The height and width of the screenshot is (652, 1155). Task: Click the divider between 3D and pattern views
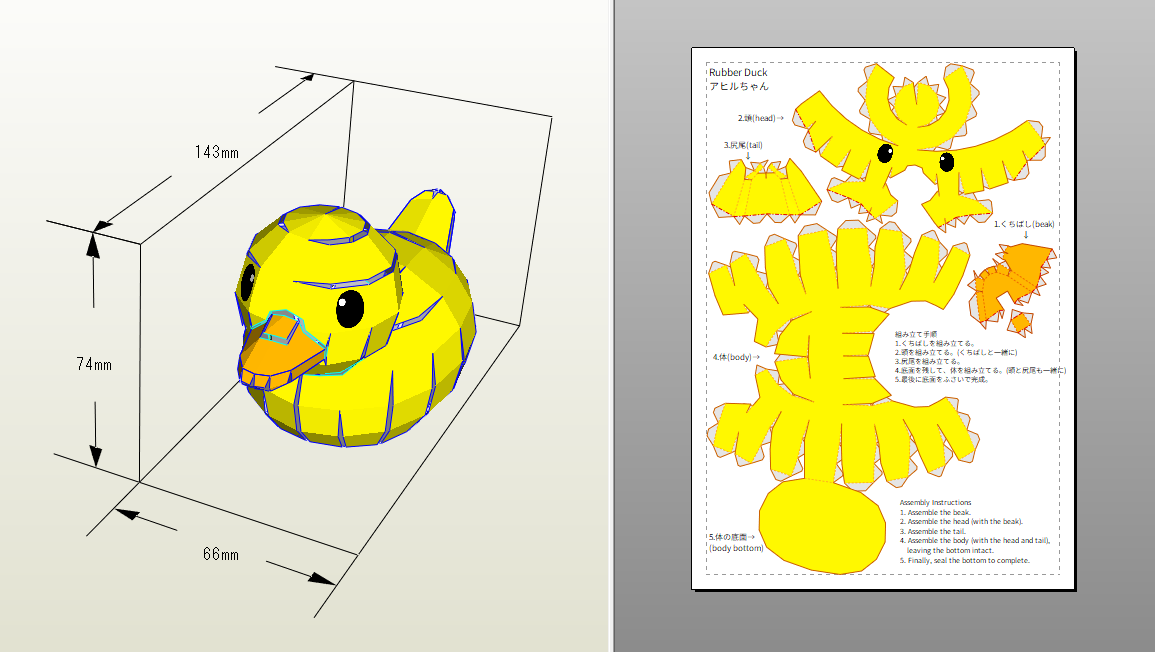(x=613, y=326)
